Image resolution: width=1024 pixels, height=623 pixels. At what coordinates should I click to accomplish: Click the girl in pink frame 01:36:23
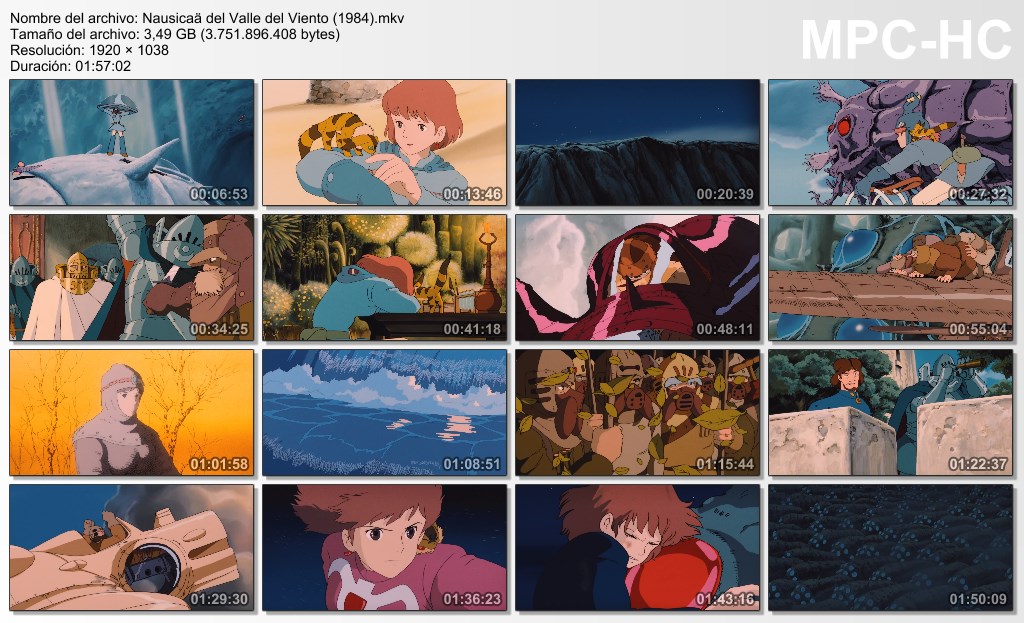[385, 547]
